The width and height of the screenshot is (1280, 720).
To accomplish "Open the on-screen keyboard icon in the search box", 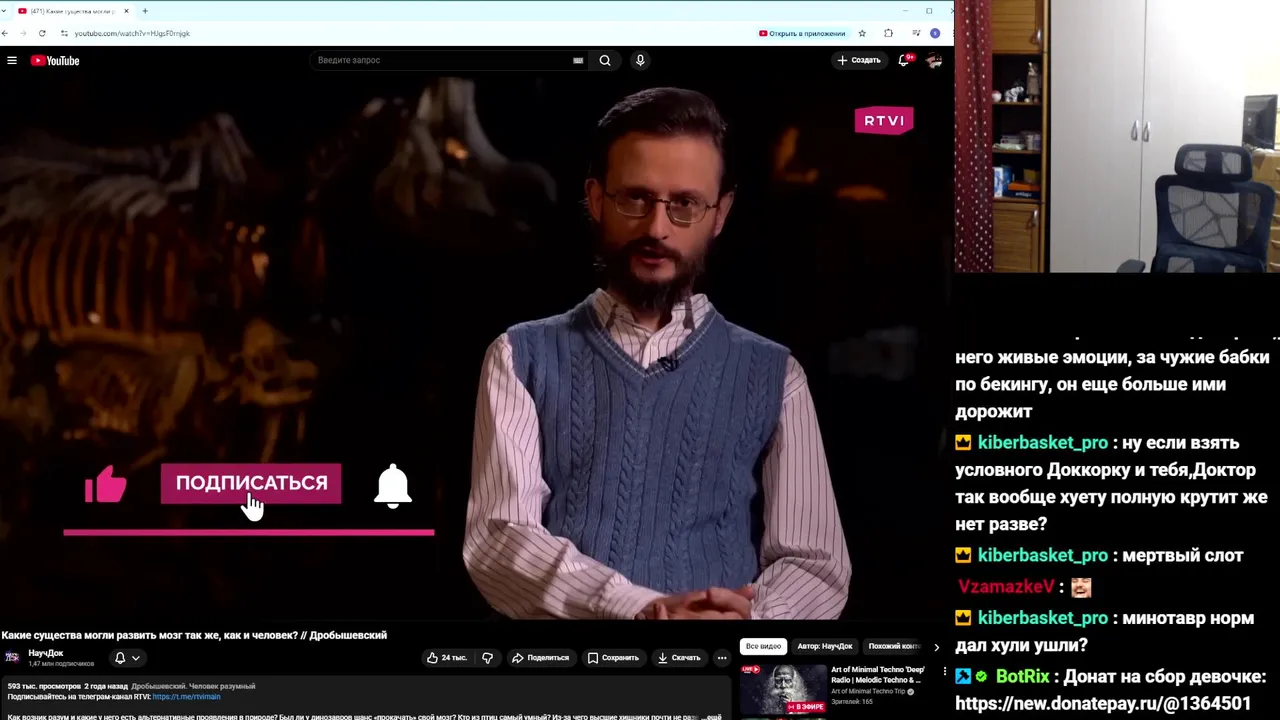I will pyautogui.click(x=578, y=60).
